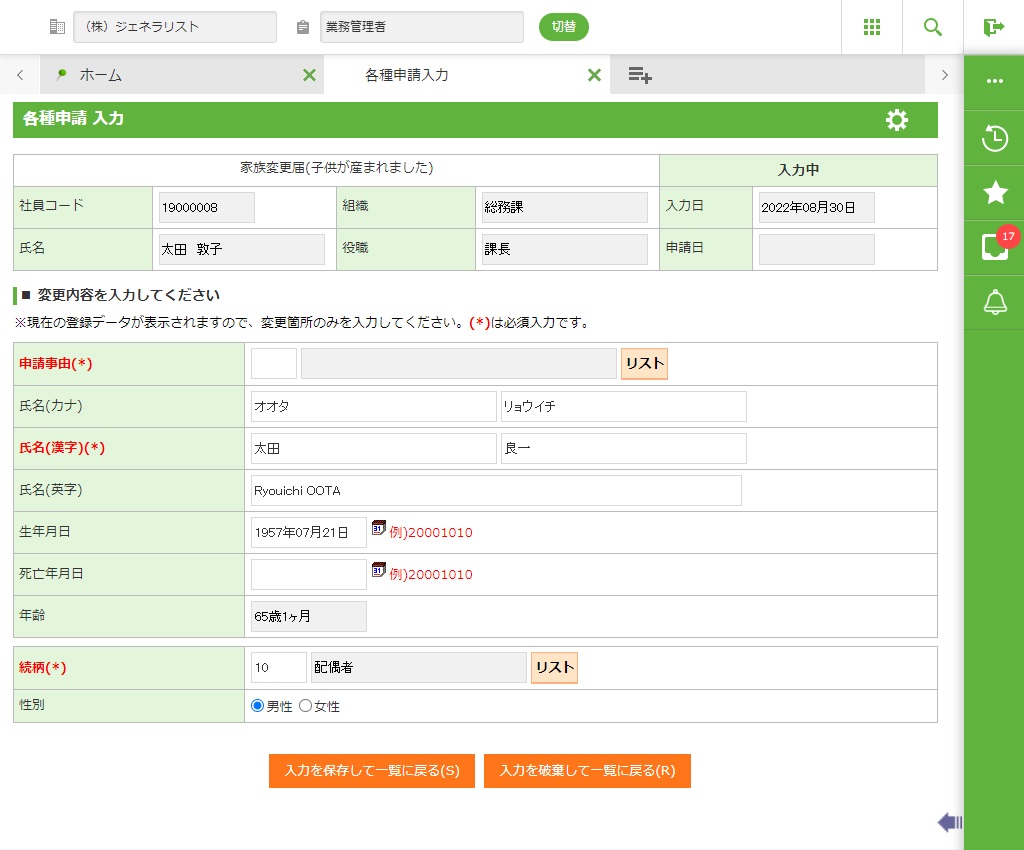Open the リスト picker for 申請事由
The width and height of the screenshot is (1024, 850).
point(644,364)
